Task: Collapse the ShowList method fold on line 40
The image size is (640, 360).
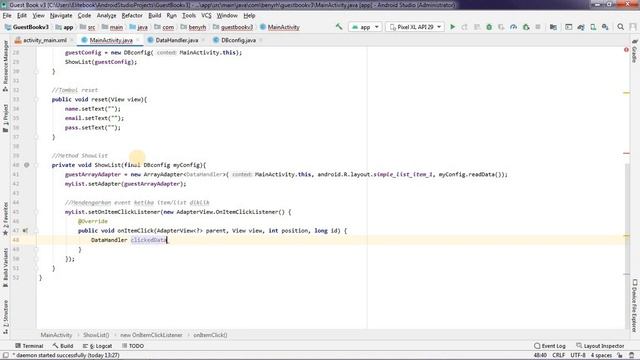Action: (x=36, y=165)
